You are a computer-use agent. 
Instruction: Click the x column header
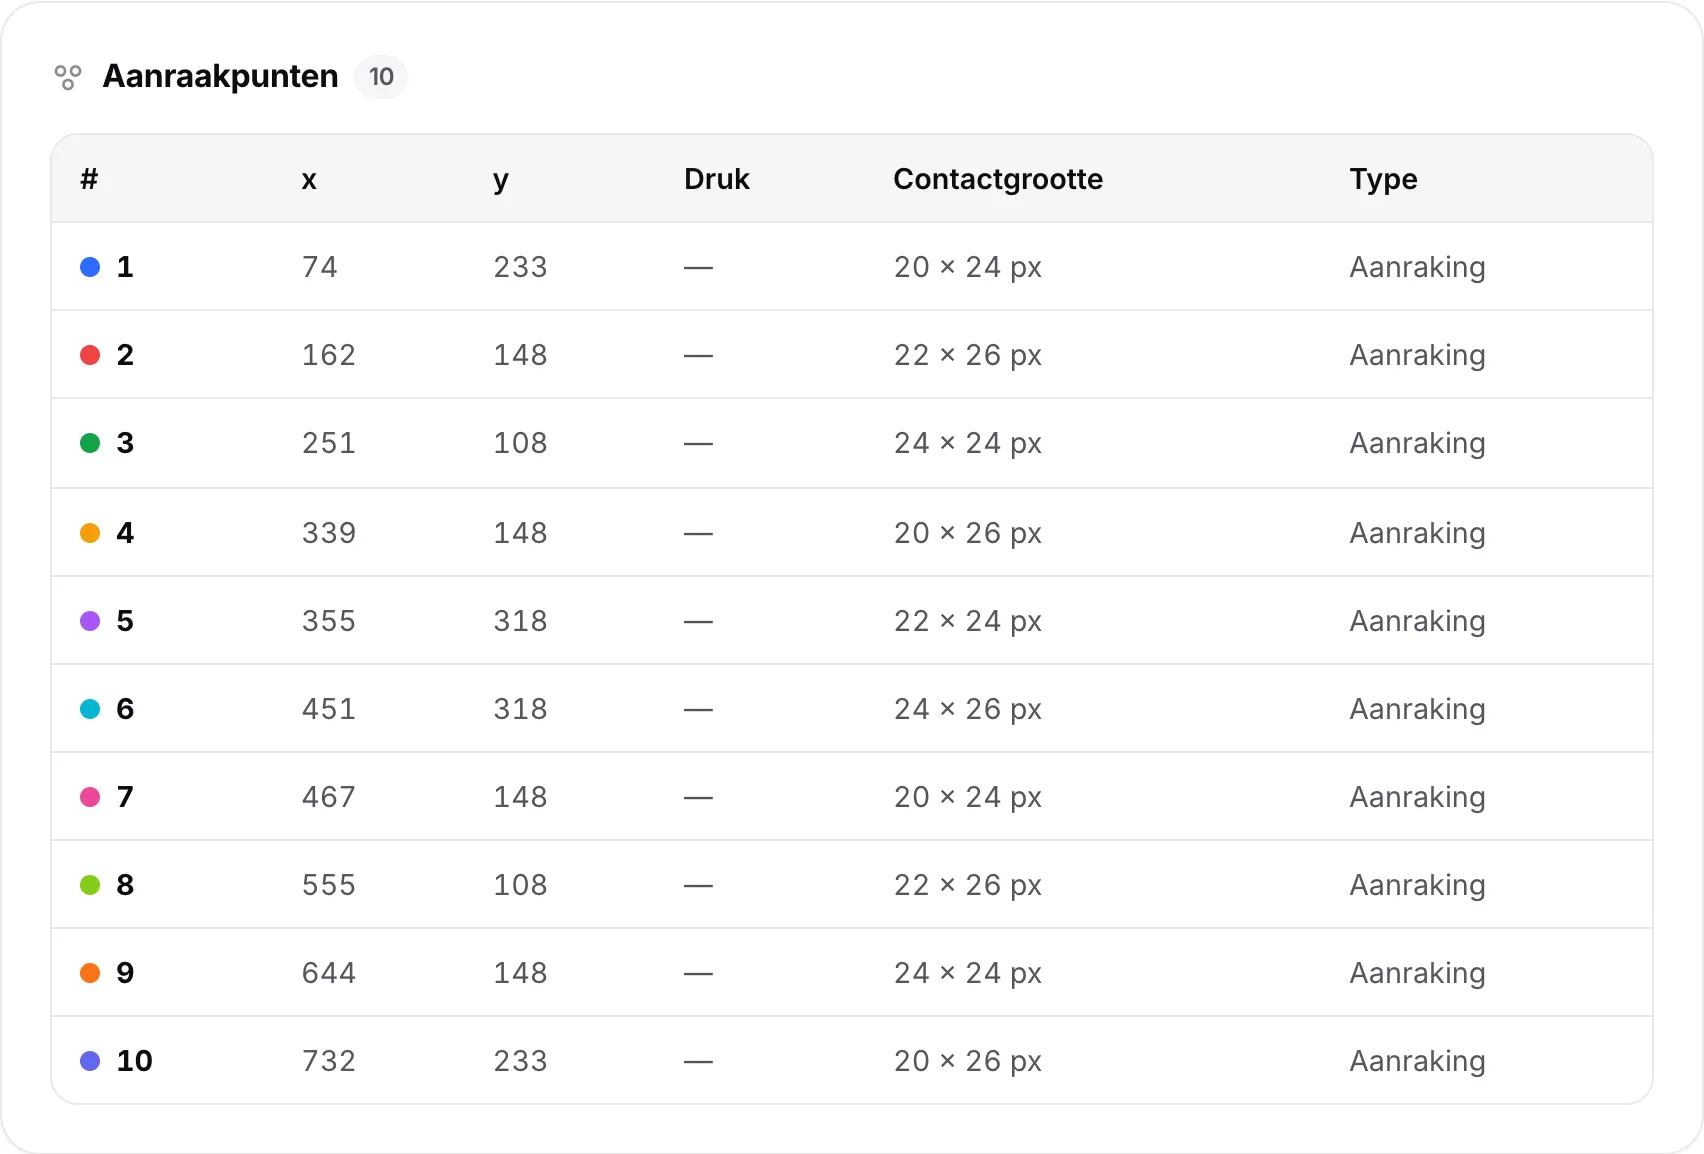pos(309,180)
